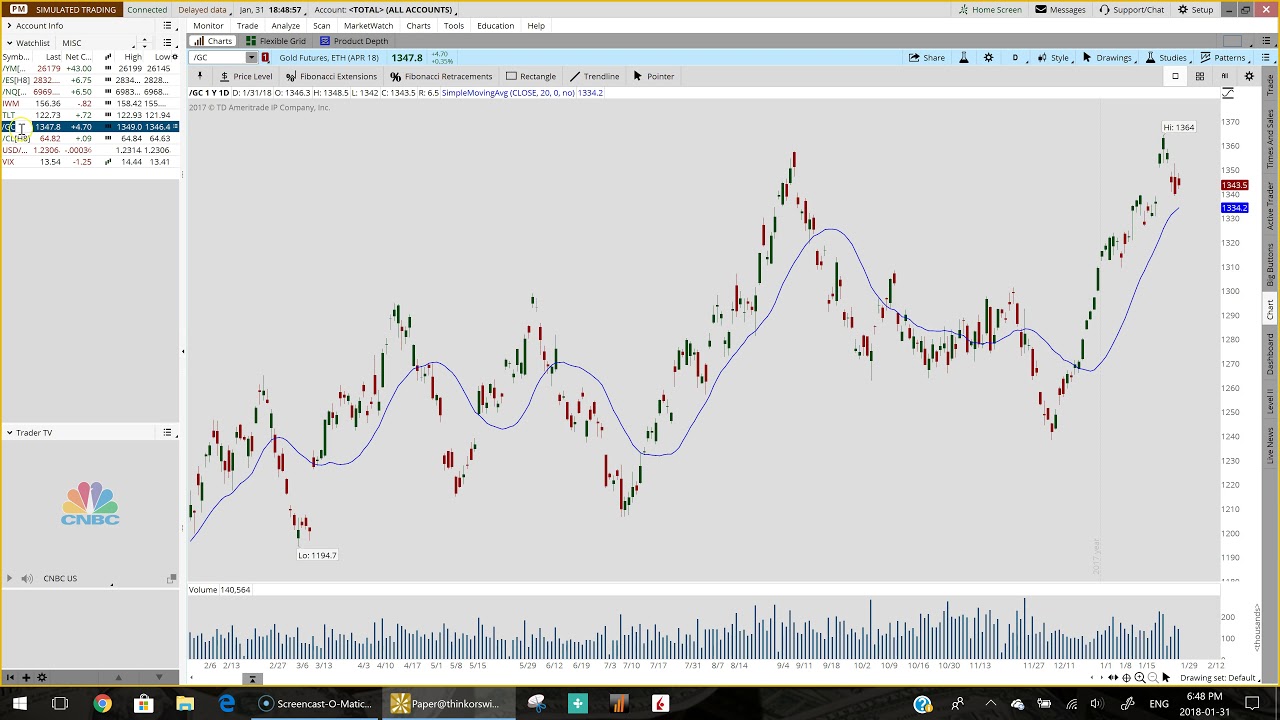Select the VIX row in watchlist

90,162
